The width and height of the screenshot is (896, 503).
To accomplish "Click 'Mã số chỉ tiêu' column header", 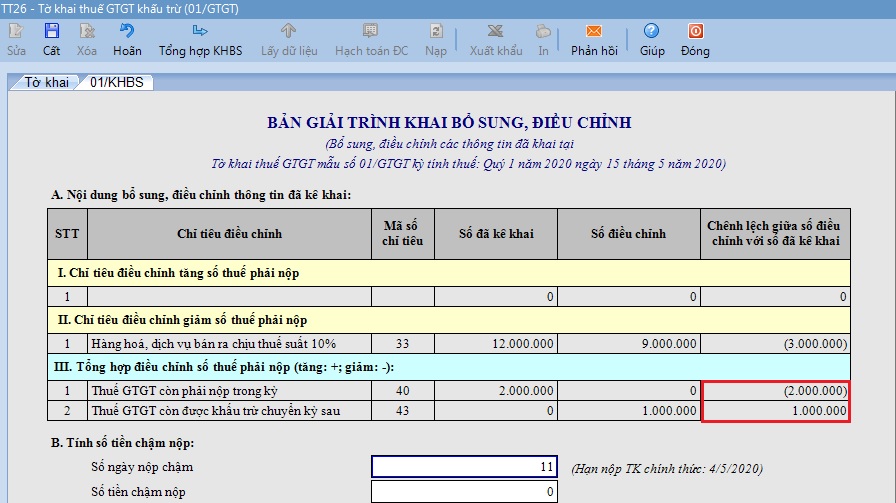I will 403,234.
